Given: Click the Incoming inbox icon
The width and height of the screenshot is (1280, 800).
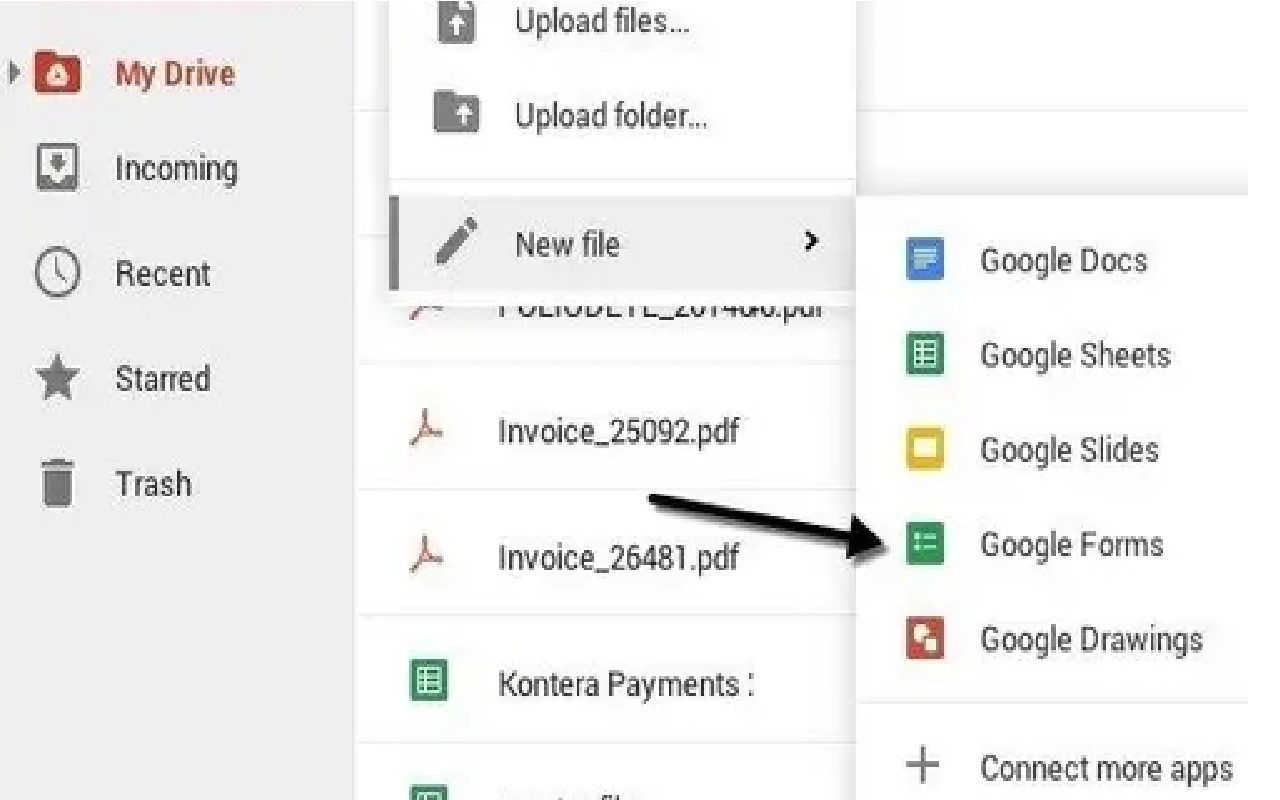Looking at the screenshot, I should [58, 167].
